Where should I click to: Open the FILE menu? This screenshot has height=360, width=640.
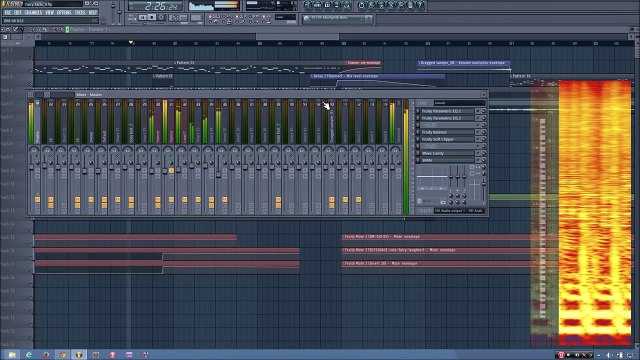(x=7, y=13)
